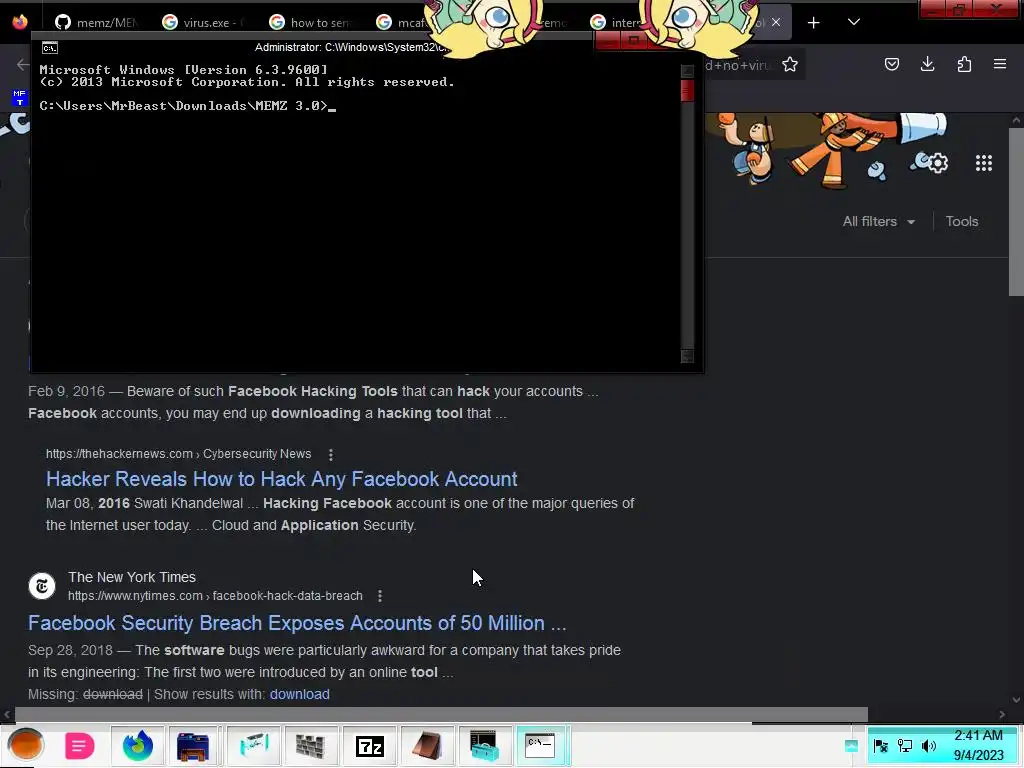Image resolution: width=1024 pixels, height=768 pixels.
Task: Open the Firefox extensions puzzle icon
Action: [x=964, y=64]
